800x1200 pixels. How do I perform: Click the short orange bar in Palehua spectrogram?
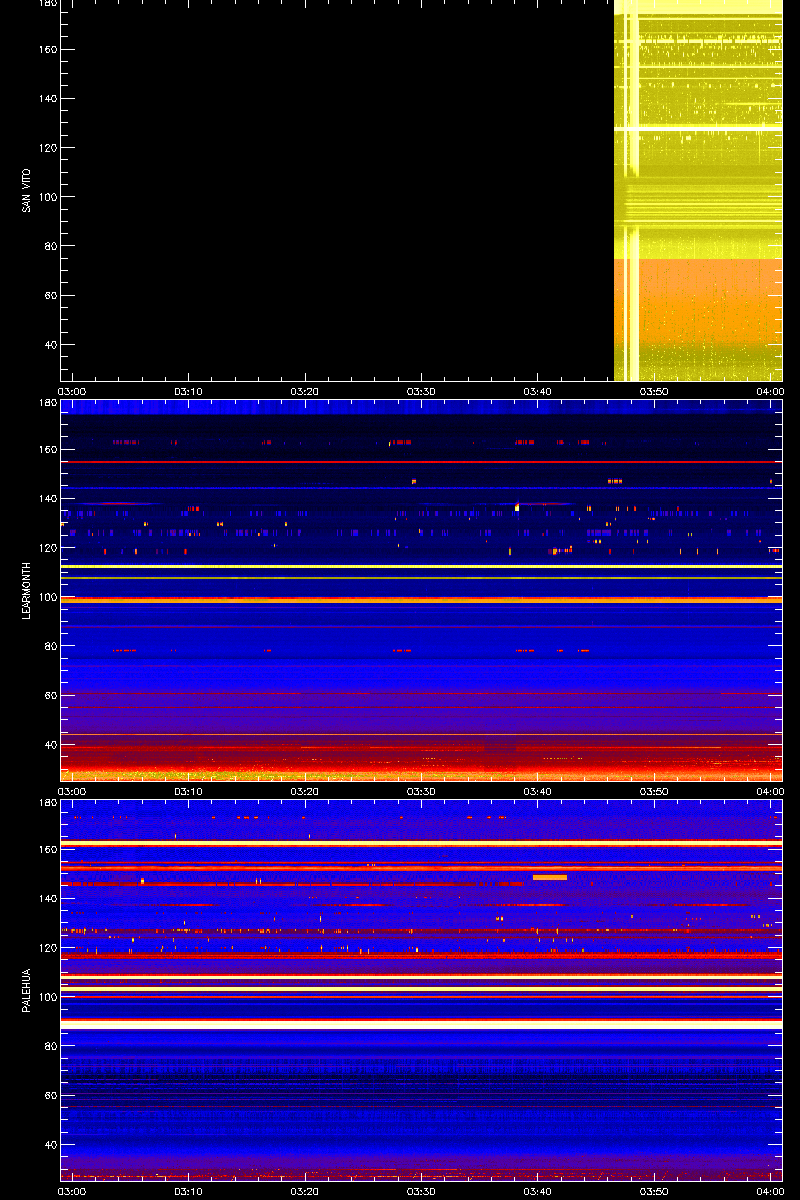pos(550,877)
